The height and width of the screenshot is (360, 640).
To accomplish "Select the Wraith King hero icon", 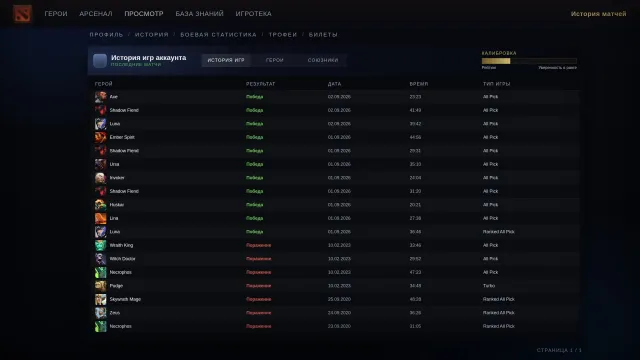I will (100, 245).
